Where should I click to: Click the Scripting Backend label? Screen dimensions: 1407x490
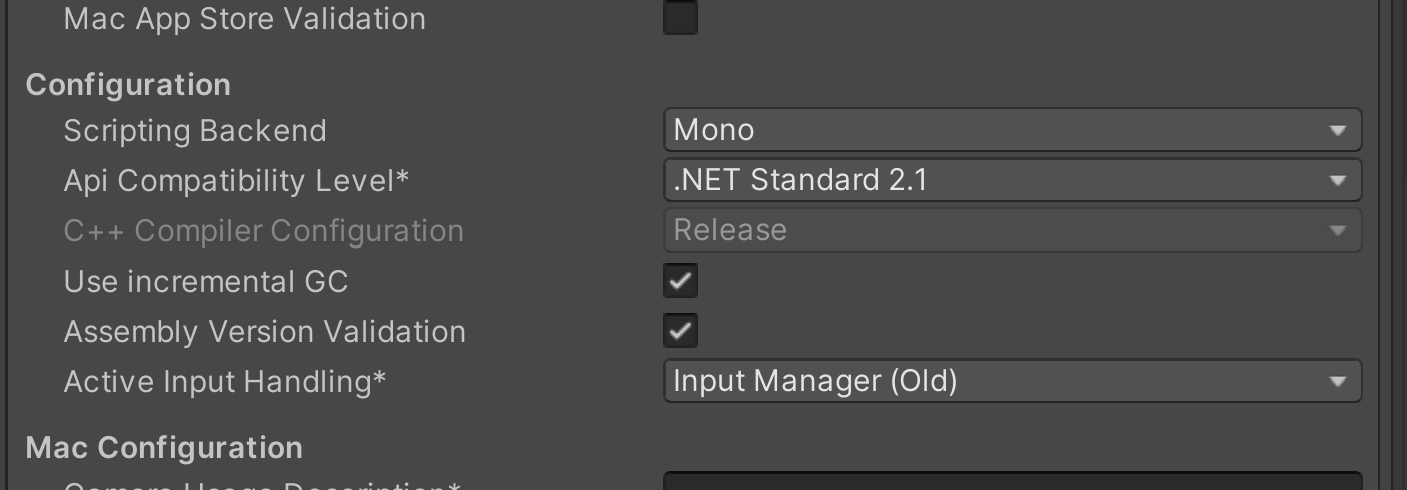pyautogui.click(x=195, y=131)
